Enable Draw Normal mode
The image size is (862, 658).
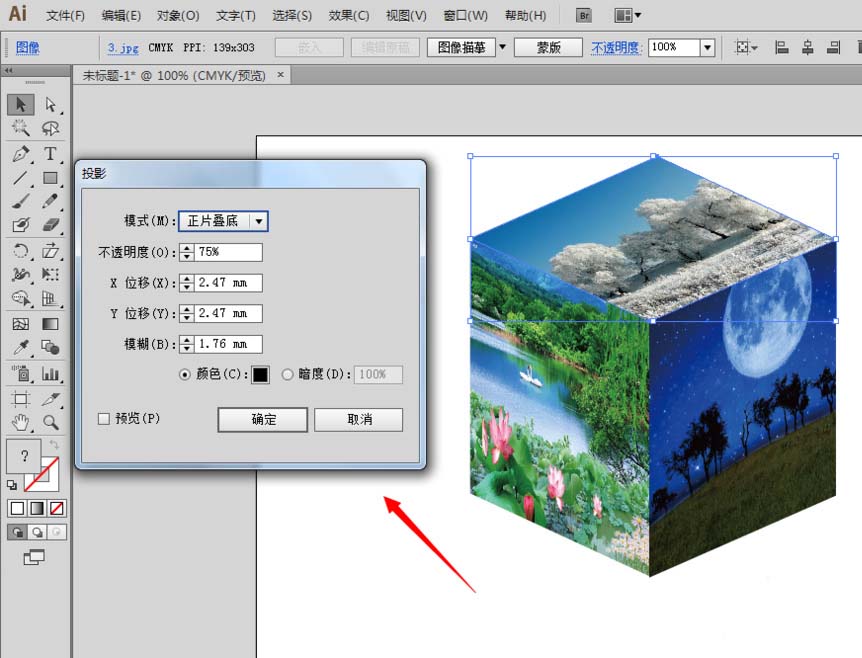(x=18, y=532)
